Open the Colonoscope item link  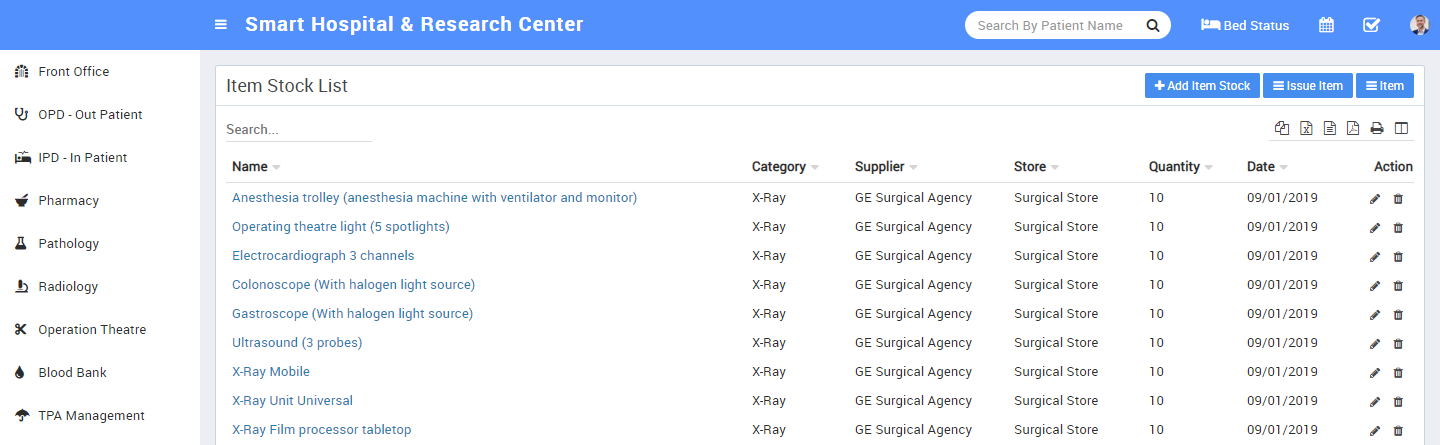[353, 285]
